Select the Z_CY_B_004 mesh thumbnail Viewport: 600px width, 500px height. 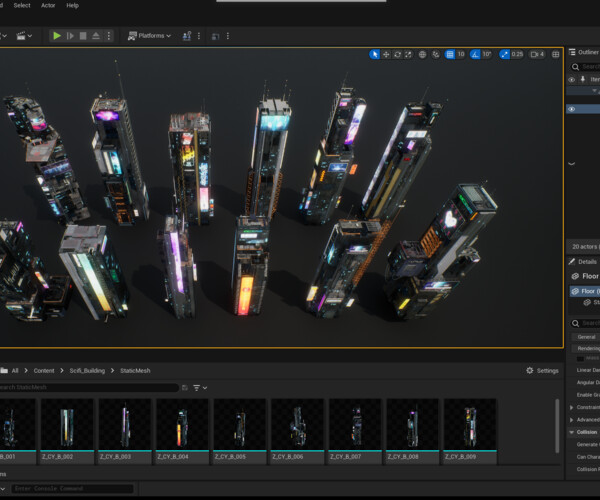182,431
